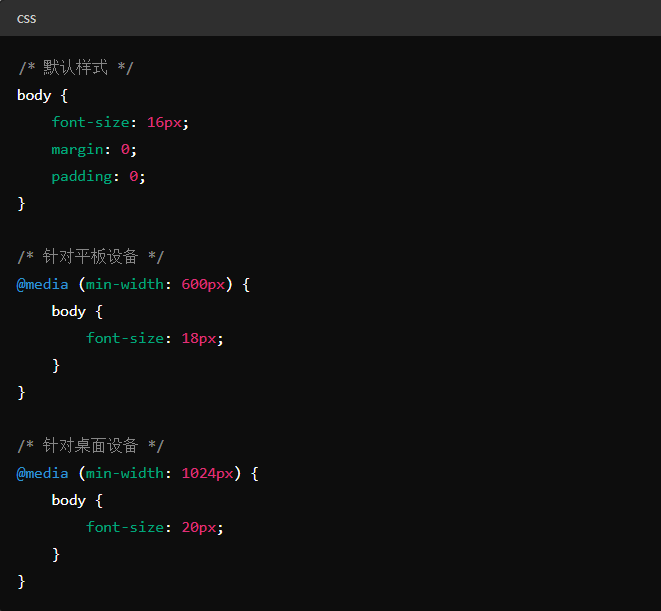This screenshot has height=611, width=661.
Task: Click the margin property name
Action: 77,149
